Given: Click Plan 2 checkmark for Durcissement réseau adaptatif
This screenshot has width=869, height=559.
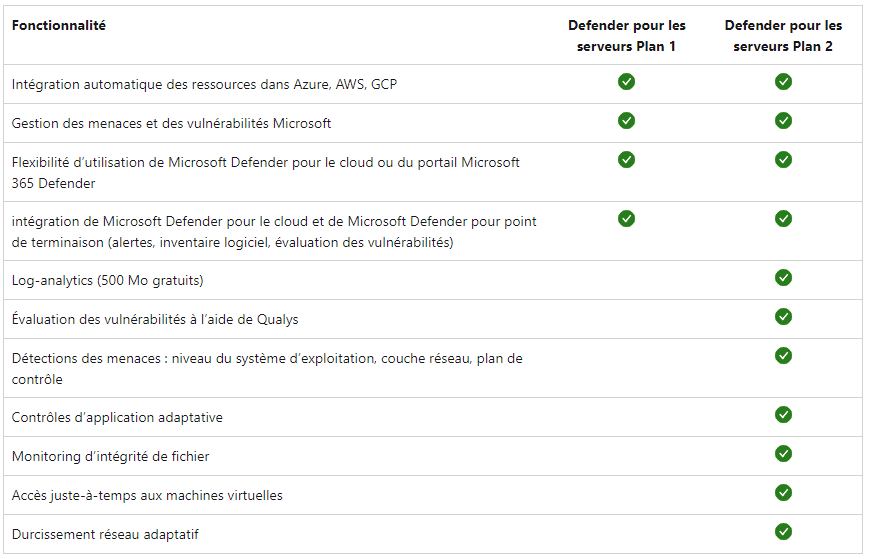Looking at the screenshot, I should click(783, 532).
